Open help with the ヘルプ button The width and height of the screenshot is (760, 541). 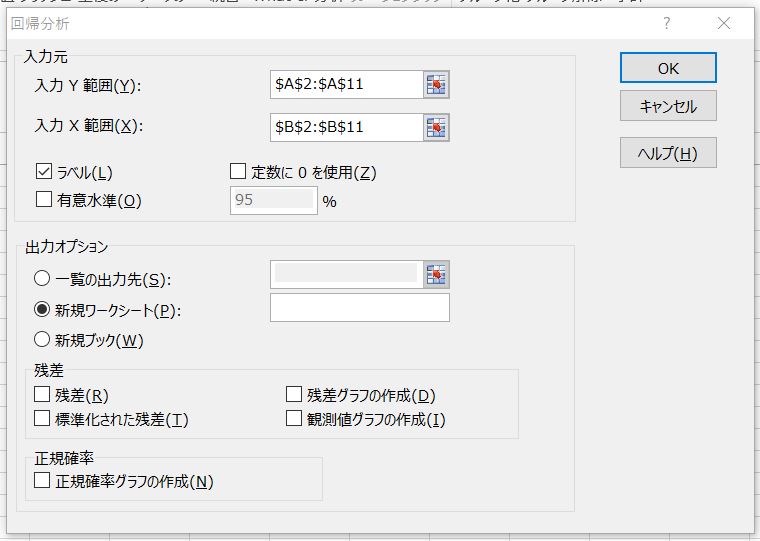tap(667, 153)
